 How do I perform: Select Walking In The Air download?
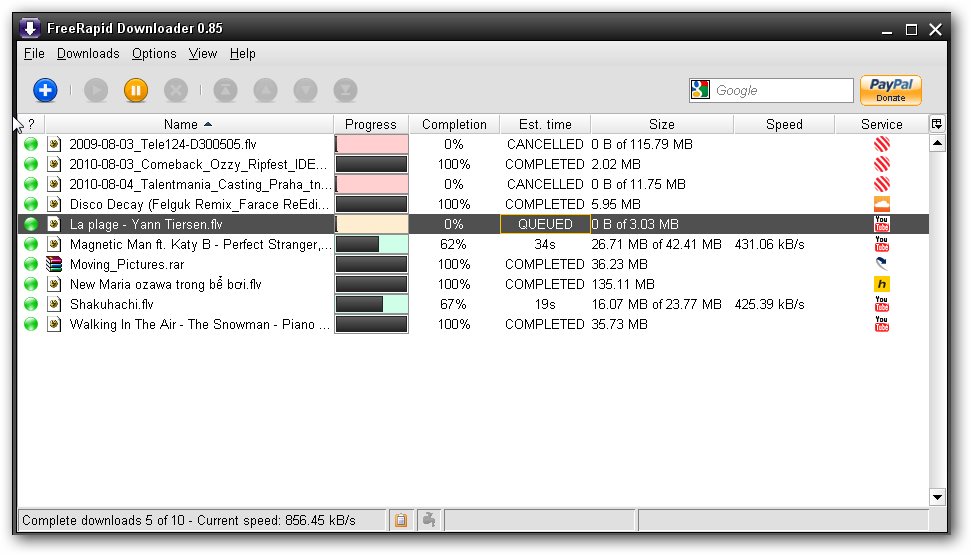click(x=473, y=324)
